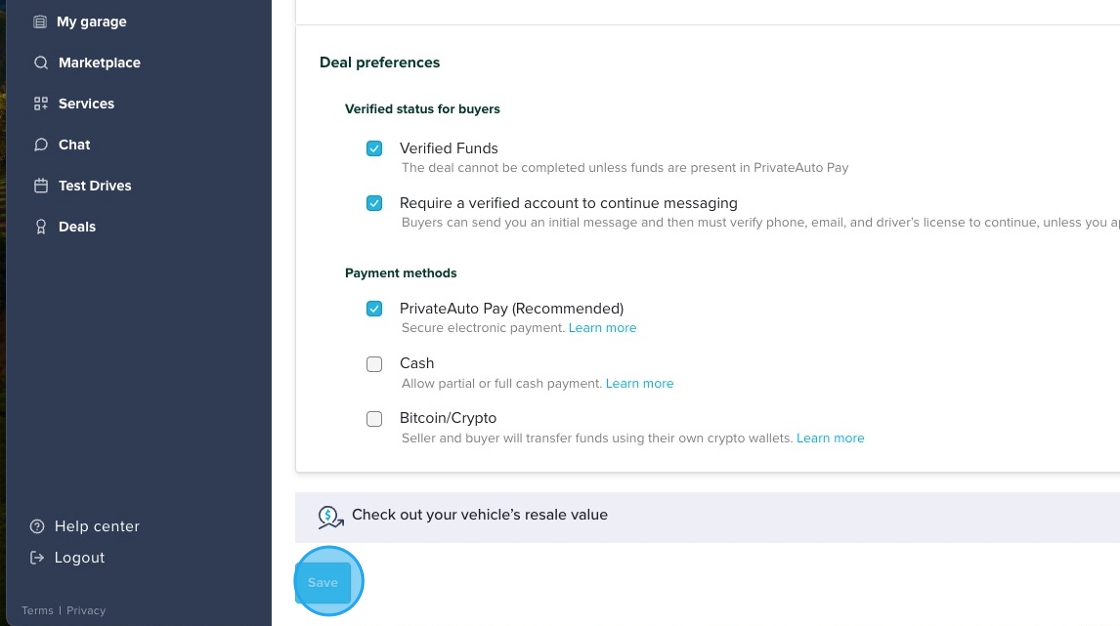Enable the Cash payment checkbox
Viewport: 1120px width, 626px height.
[x=374, y=364]
